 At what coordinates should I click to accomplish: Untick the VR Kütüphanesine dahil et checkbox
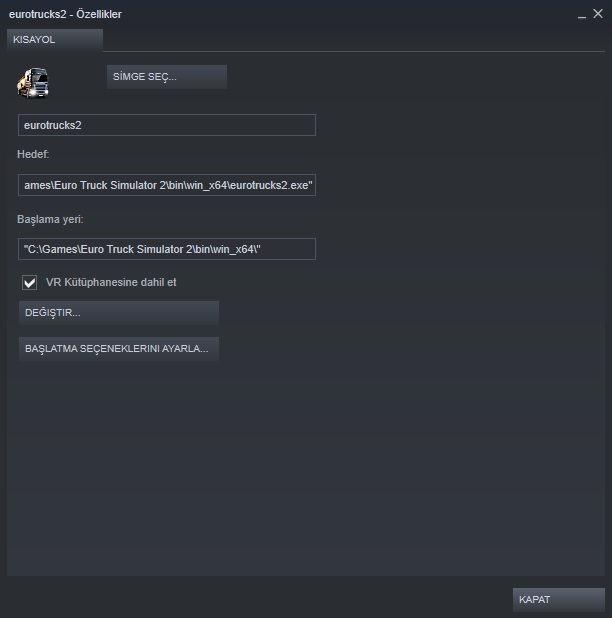point(30,282)
